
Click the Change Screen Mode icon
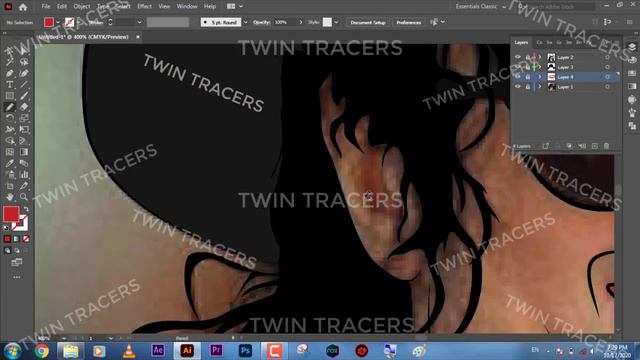pos(17,262)
